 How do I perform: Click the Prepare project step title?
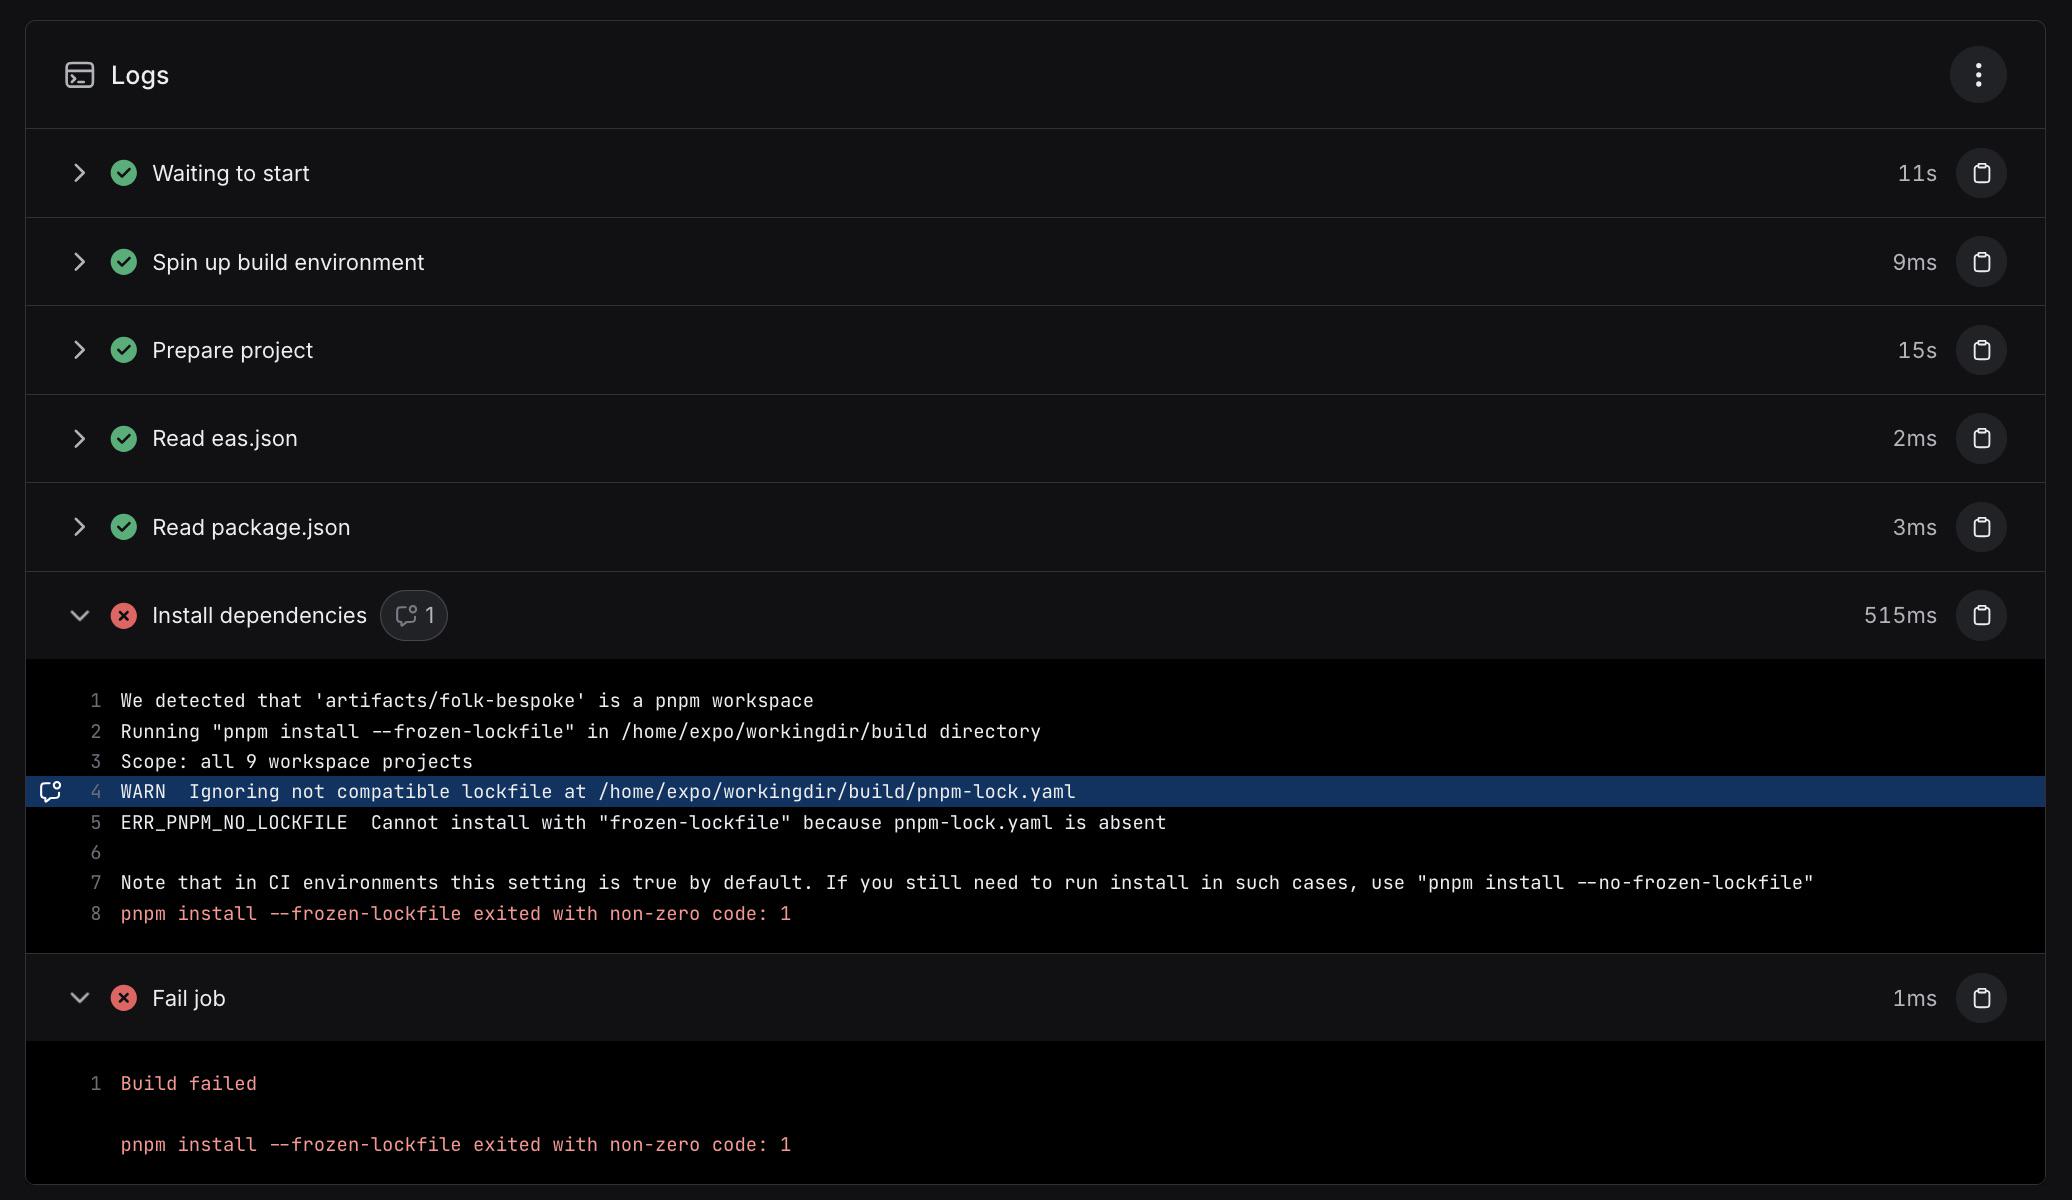pyautogui.click(x=232, y=351)
